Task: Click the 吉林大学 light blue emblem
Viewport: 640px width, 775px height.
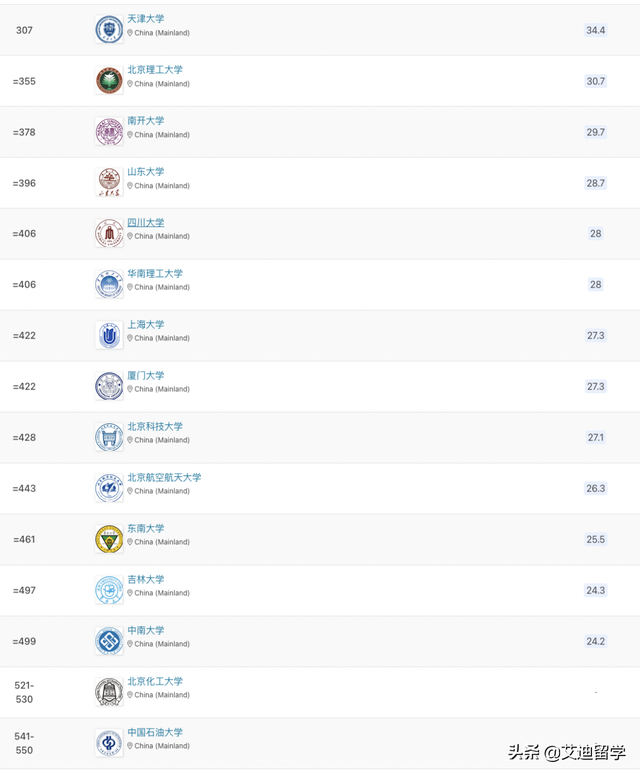Action: coord(109,590)
